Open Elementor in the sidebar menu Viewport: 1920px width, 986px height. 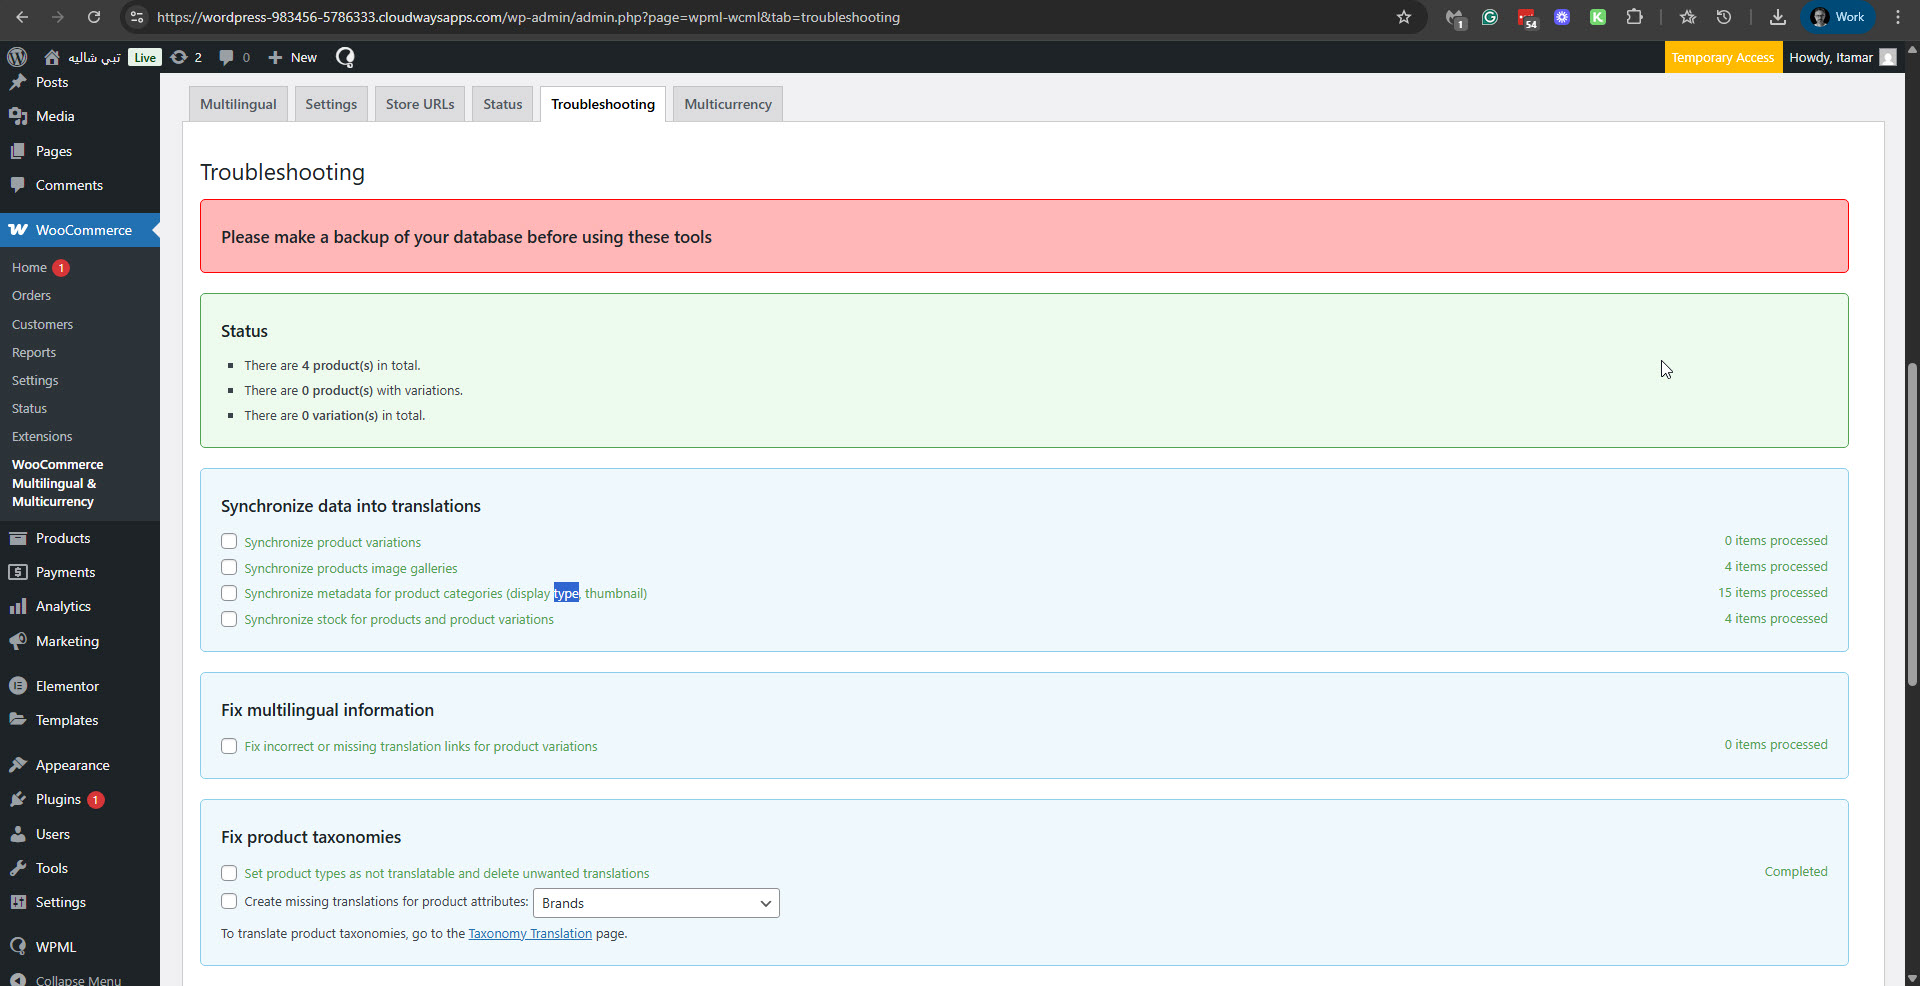(x=67, y=686)
